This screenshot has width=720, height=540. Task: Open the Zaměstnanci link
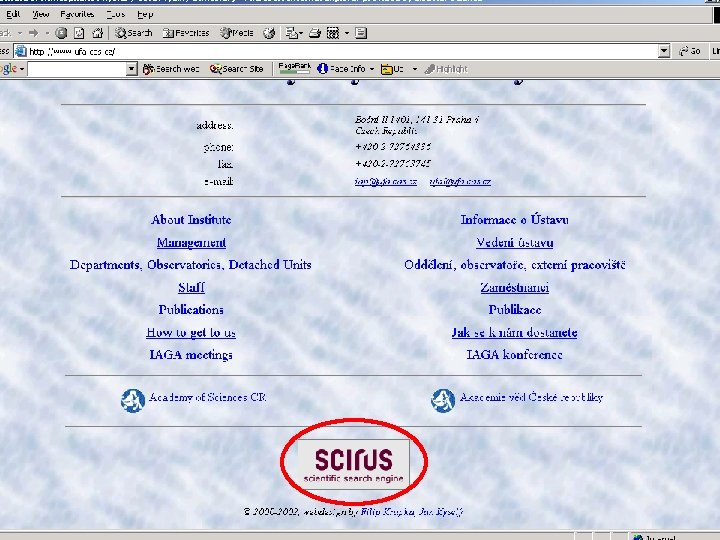(x=514, y=287)
